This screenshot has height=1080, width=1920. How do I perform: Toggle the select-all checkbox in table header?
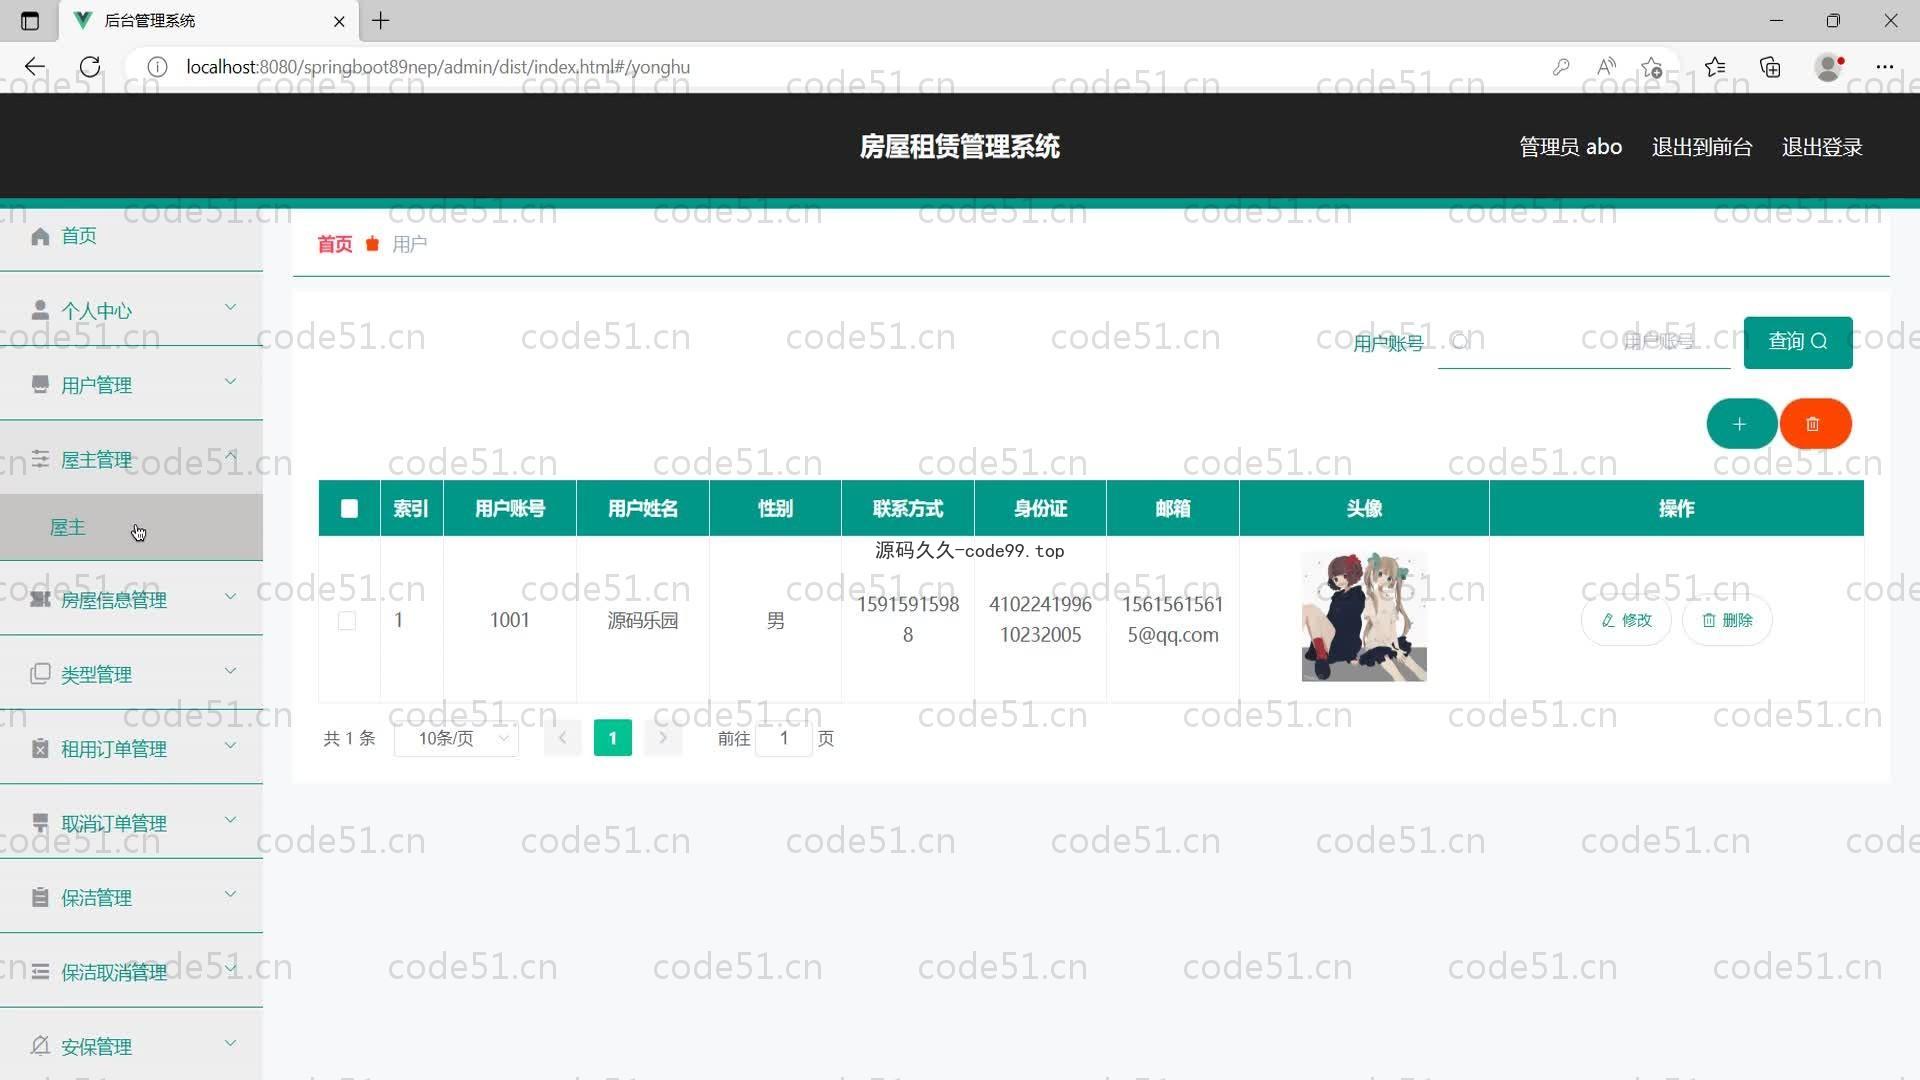349,508
